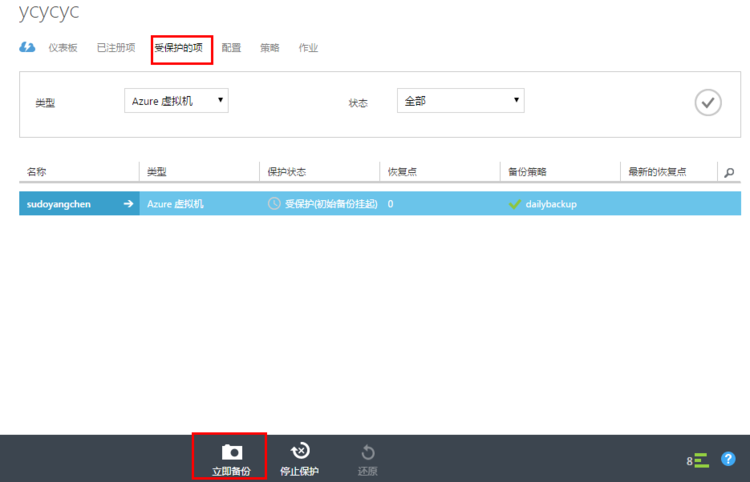Click the ycycyc vault title

(x=49, y=11)
